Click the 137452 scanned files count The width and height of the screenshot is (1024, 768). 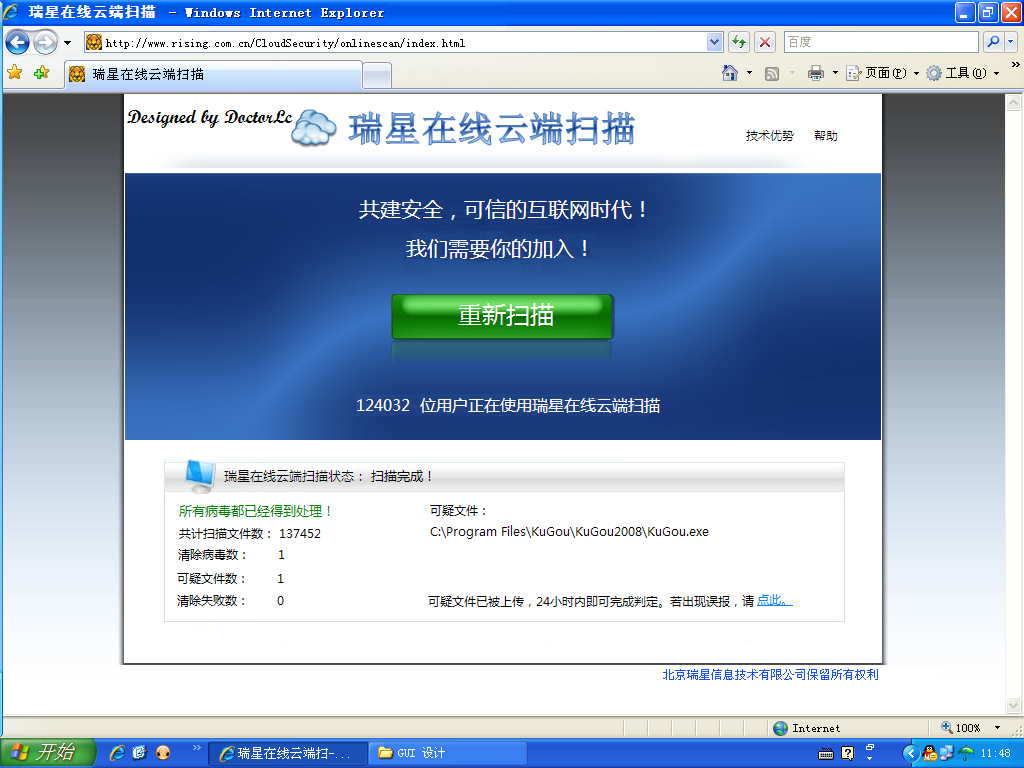[x=300, y=534]
